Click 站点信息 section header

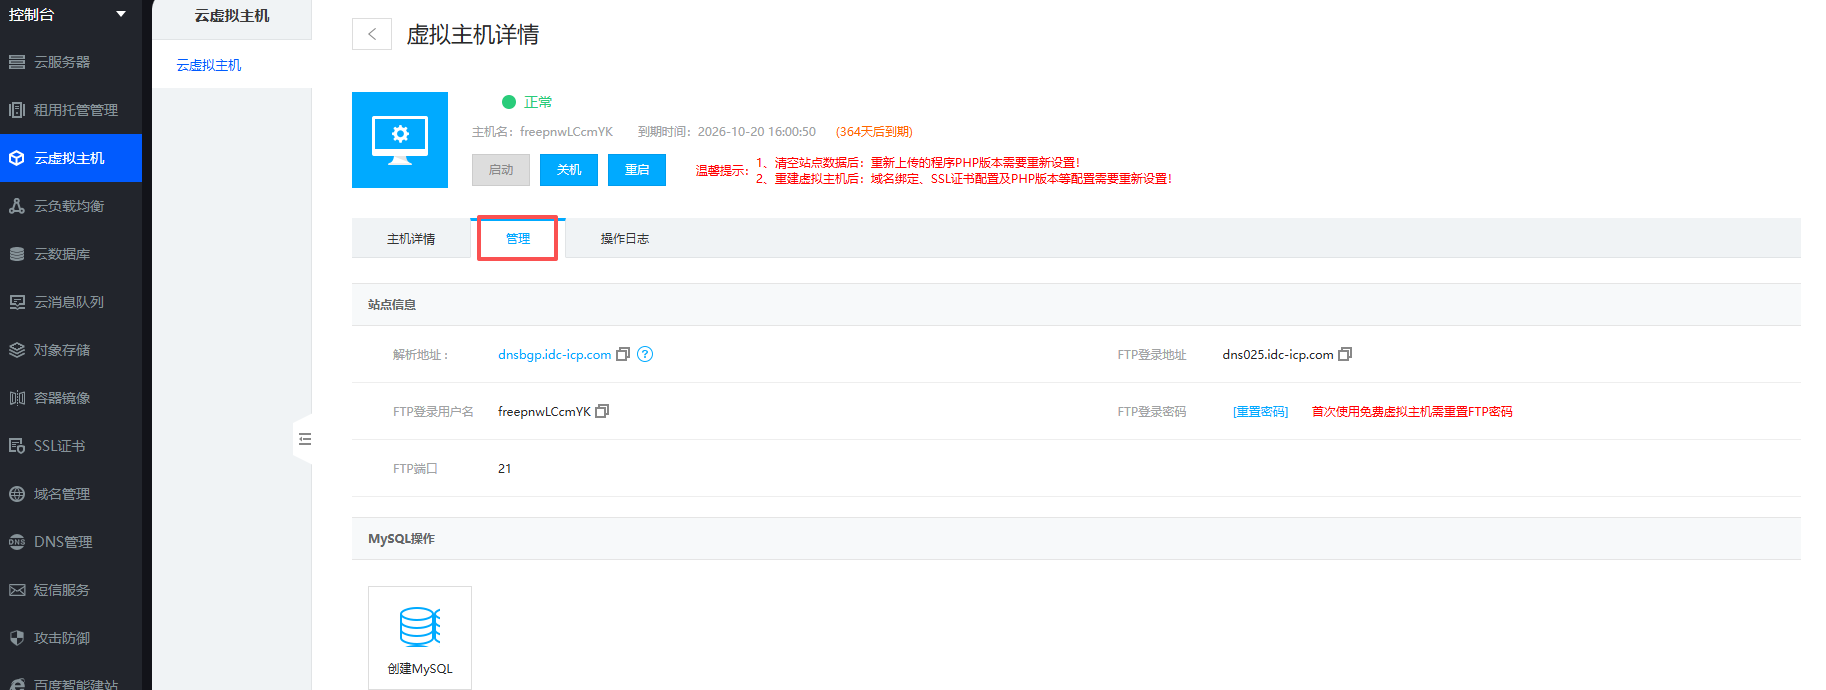click(392, 305)
